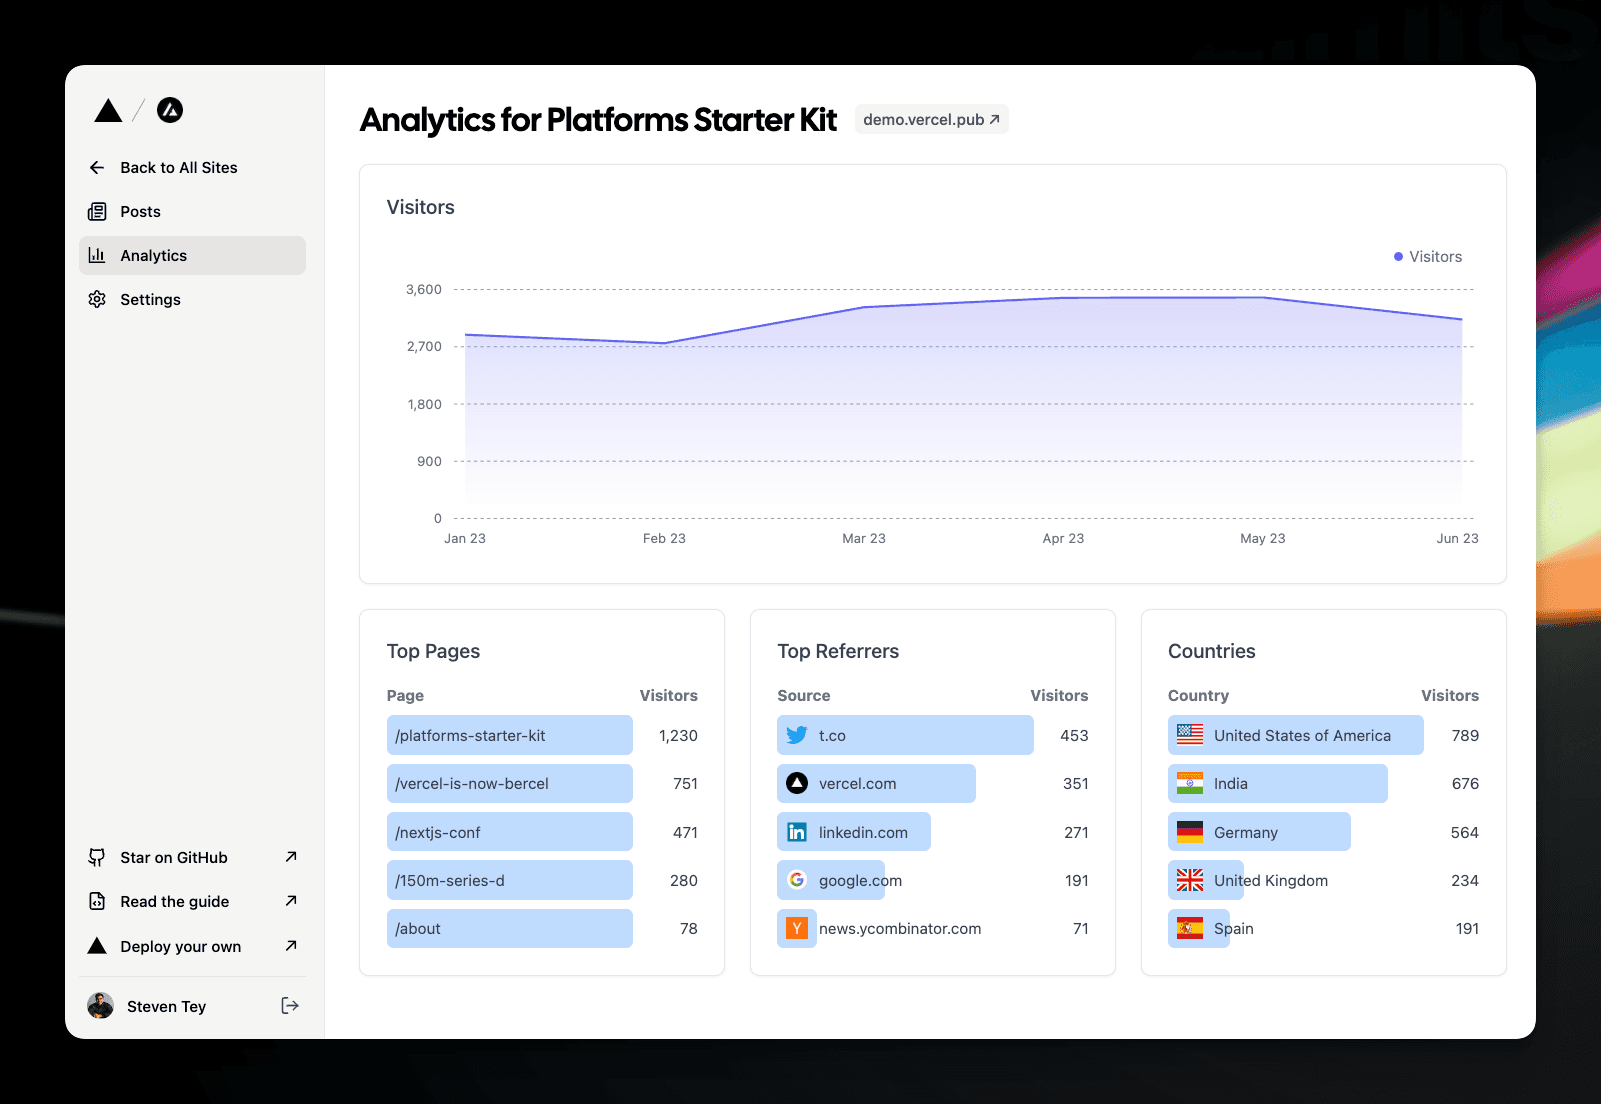
Task: Click the logout icon beside Steven Tey
Action: [x=290, y=1006]
